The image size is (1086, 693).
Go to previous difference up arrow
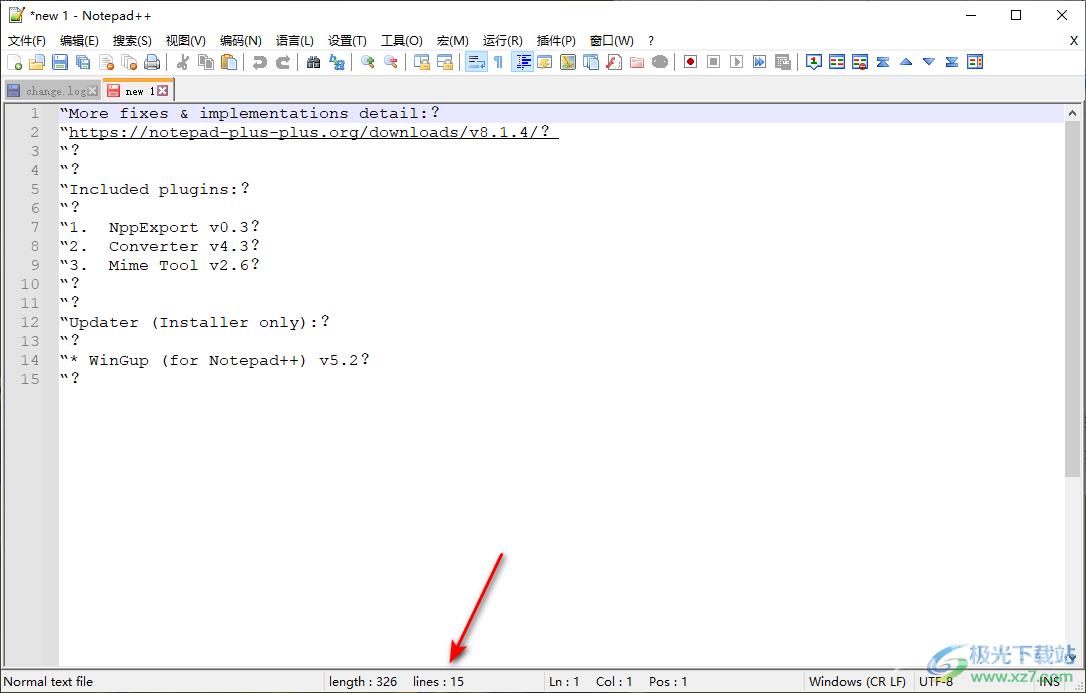tap(906, 62)
